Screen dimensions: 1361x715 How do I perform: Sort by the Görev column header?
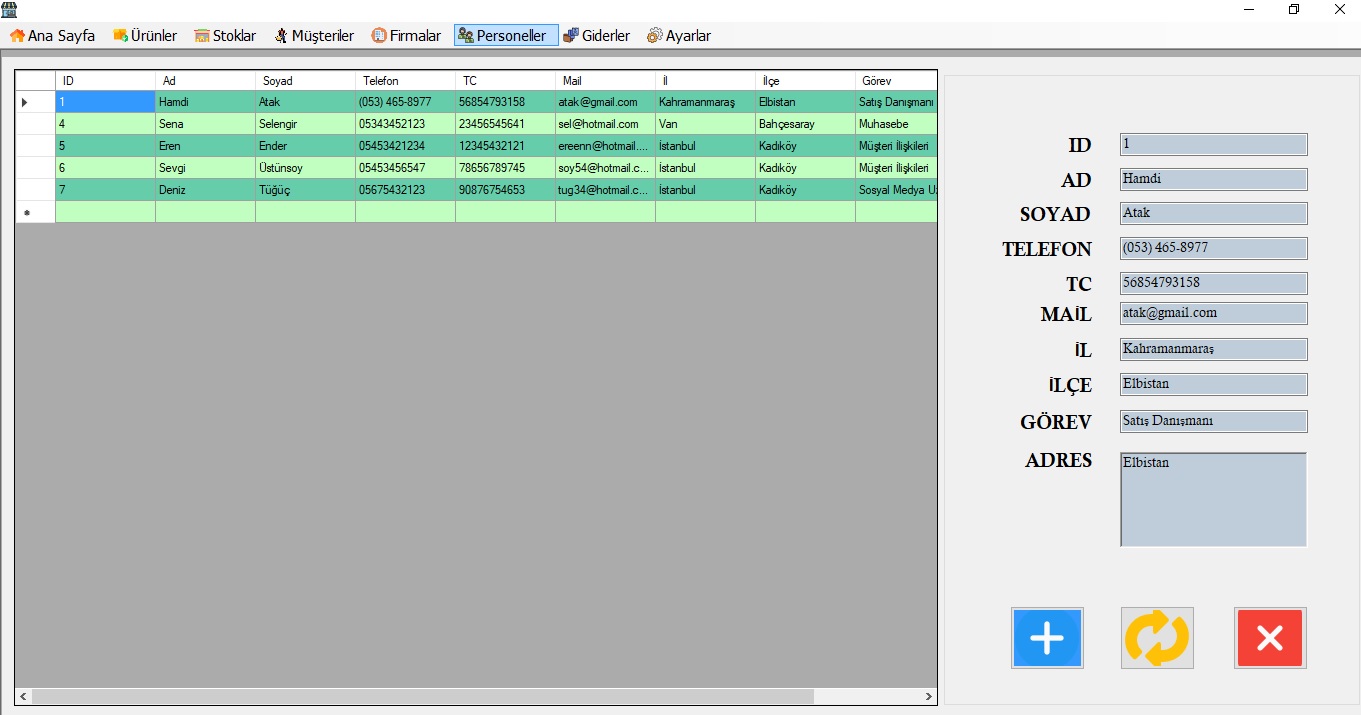[896, 80]
